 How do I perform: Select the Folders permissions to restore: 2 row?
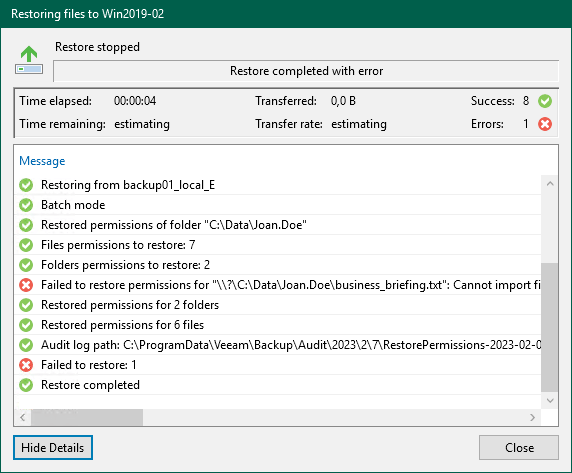tap(278, 265)
